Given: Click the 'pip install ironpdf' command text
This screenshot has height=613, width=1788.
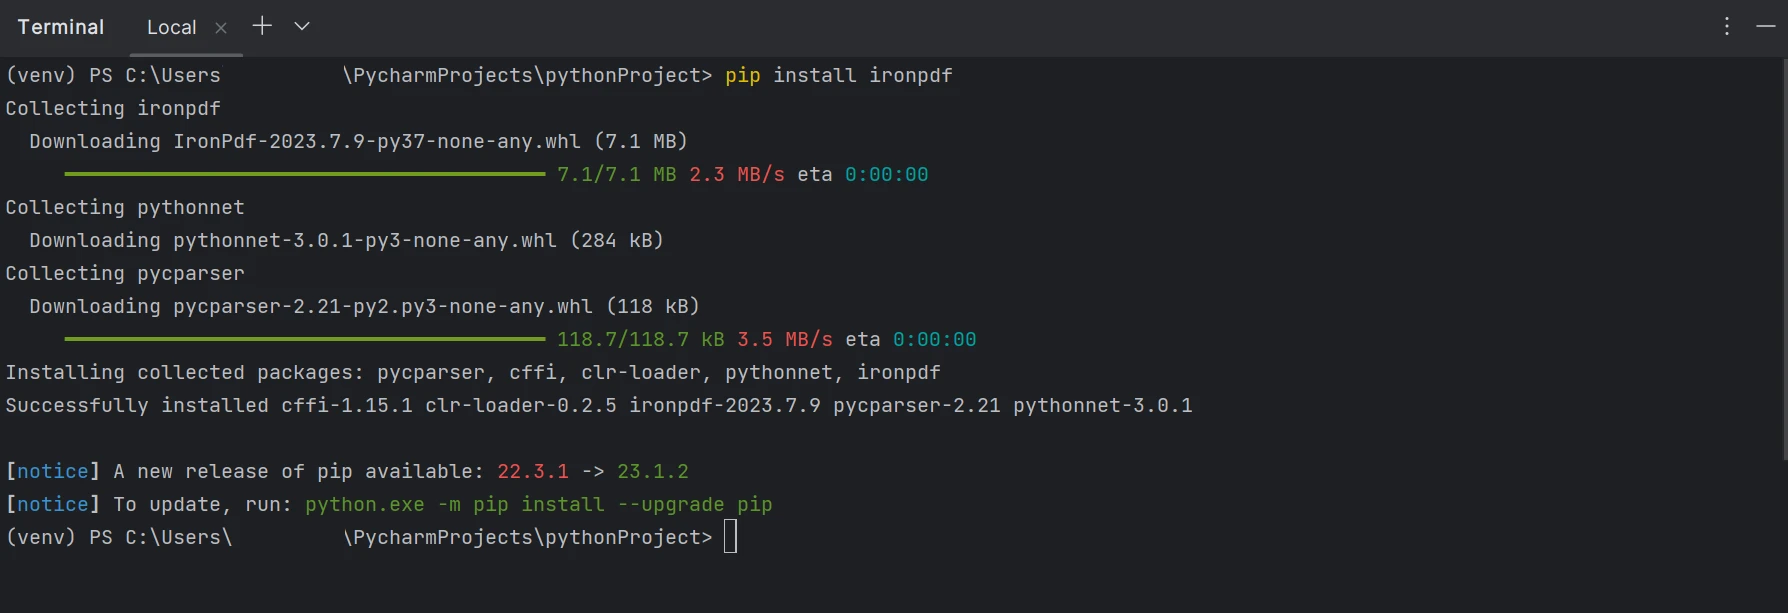Looking at the screenshot, I should pyautogui.click(x=839, y=75).
